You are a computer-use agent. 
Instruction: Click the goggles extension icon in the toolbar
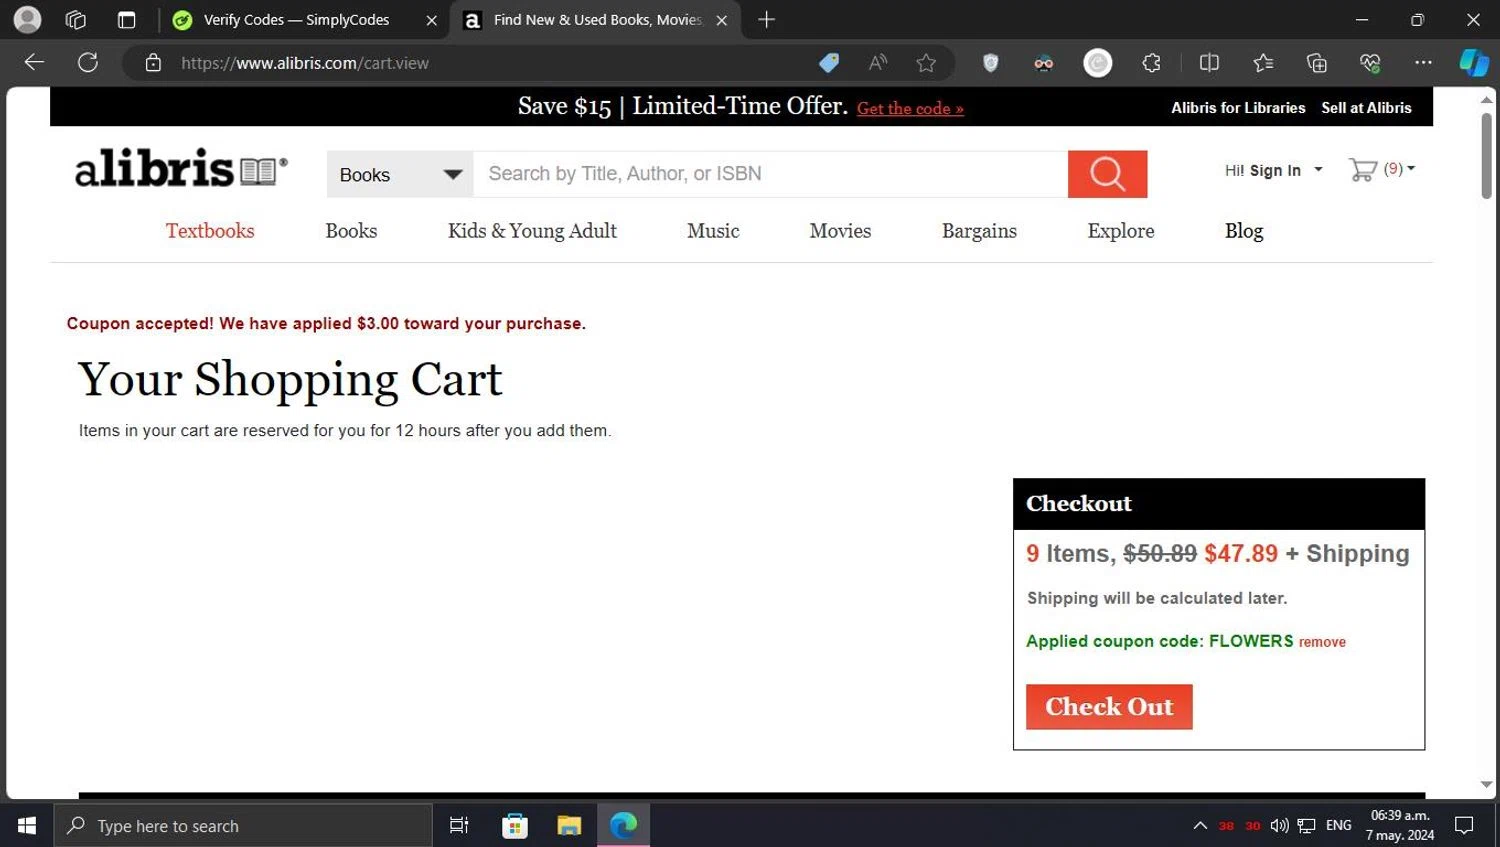pos(1044,63)
